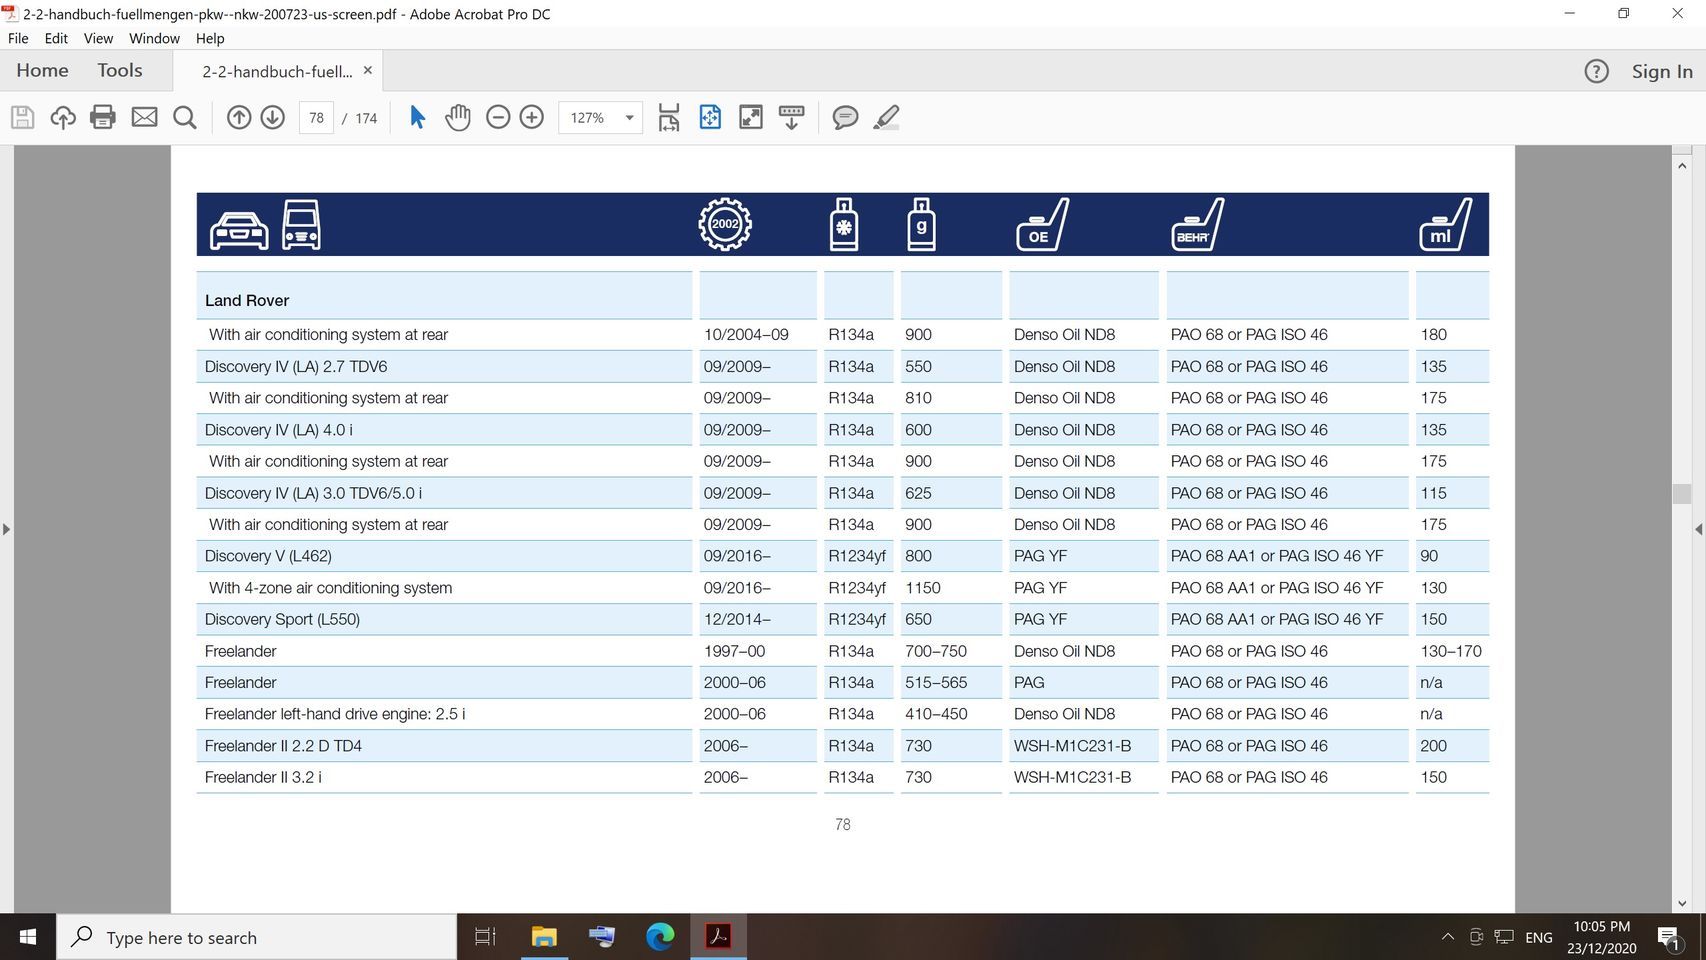Viewport: 1706px width, 960px height.
Task: Click the taskbar search box
Action: [x=257, y=937]
